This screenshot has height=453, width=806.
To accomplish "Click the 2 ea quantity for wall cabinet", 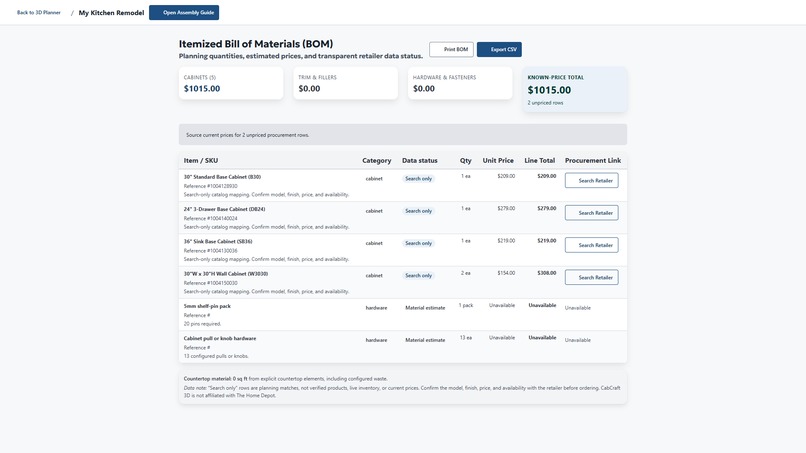I will click(466, 273).
